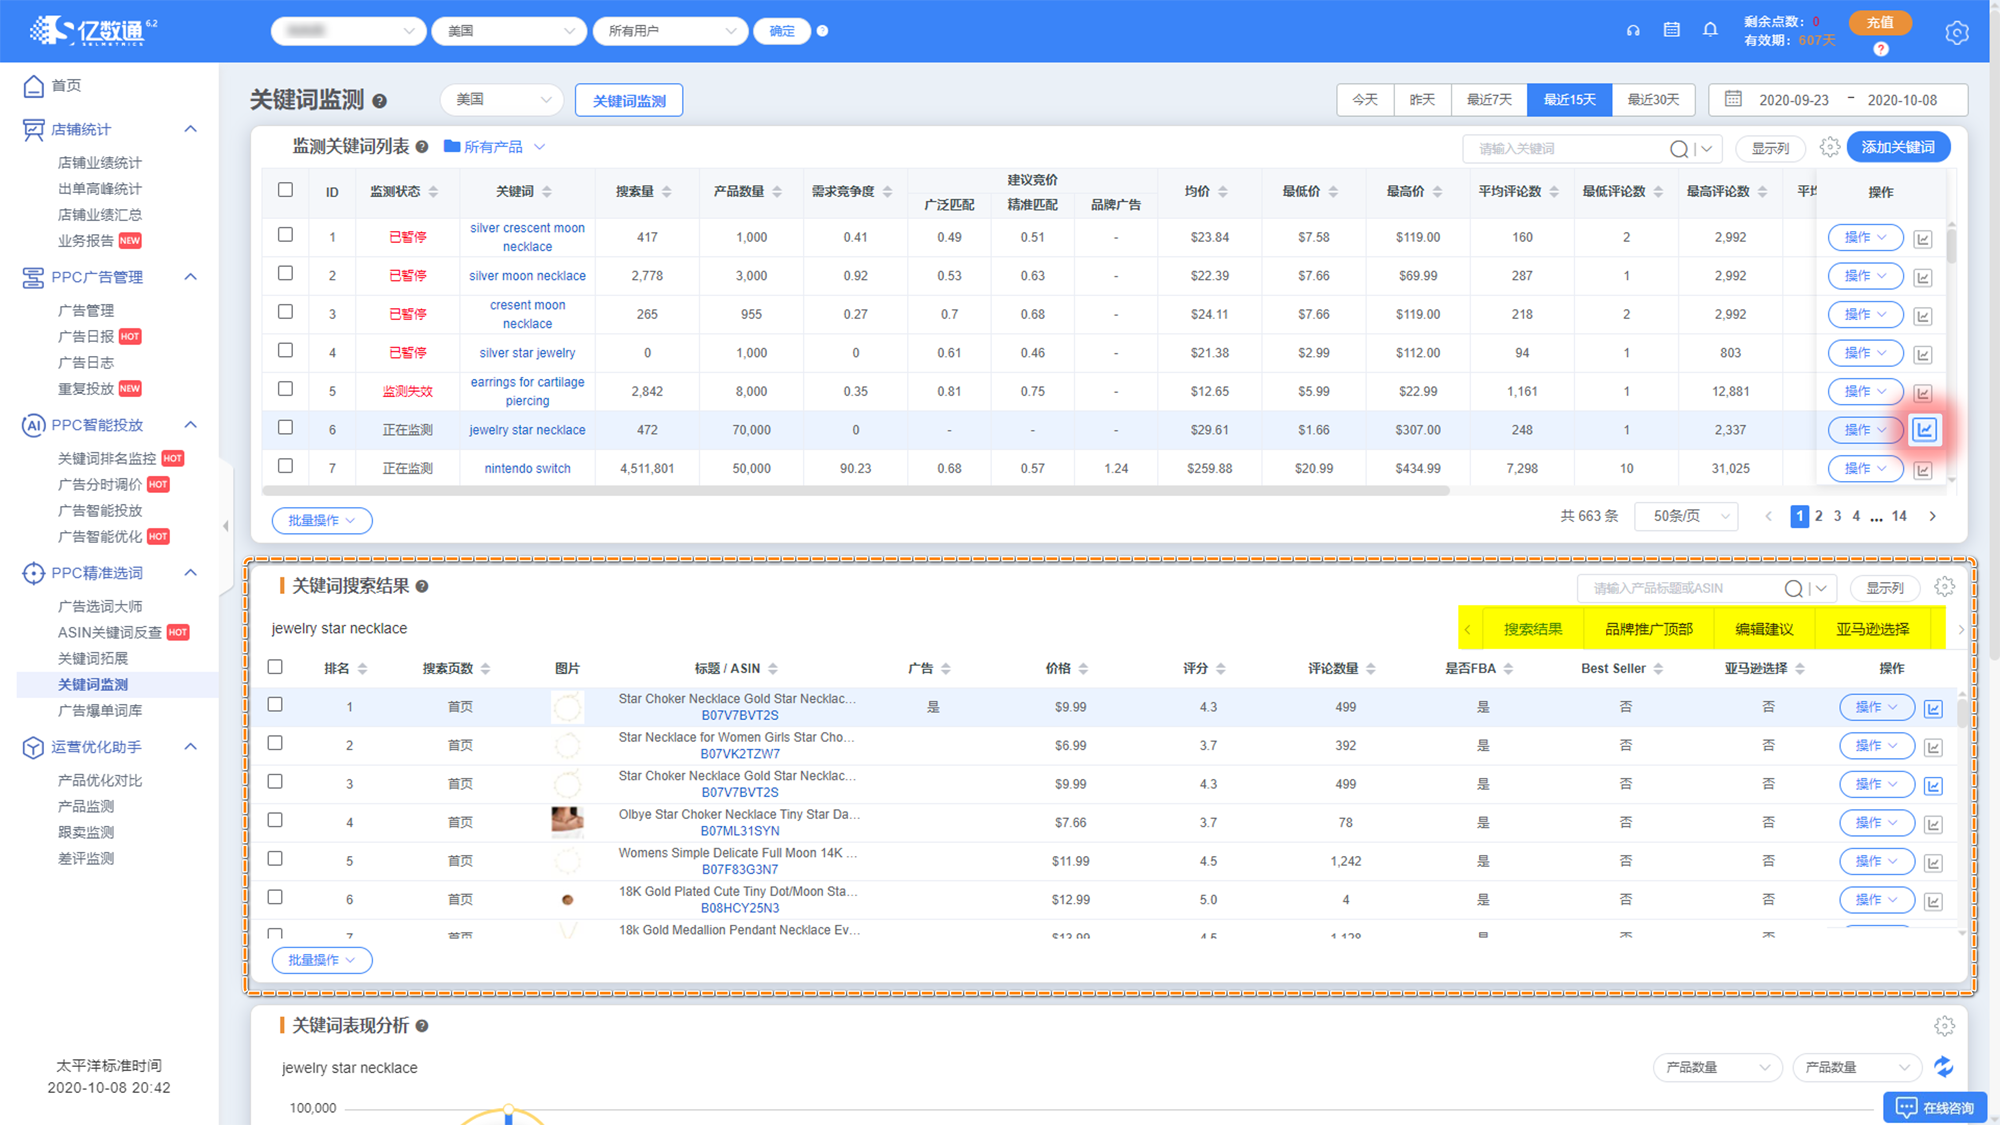Click search icon in keyword input box
This screenshot has height=1125, width=2000.
(x=1679, y=149)
